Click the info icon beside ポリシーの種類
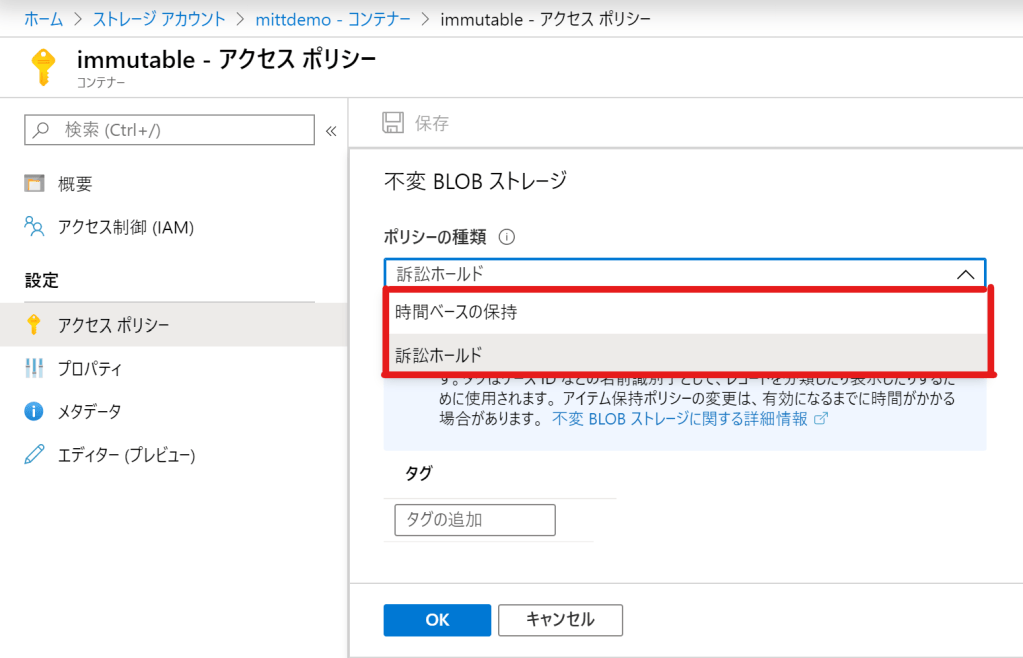 point(506,237)
